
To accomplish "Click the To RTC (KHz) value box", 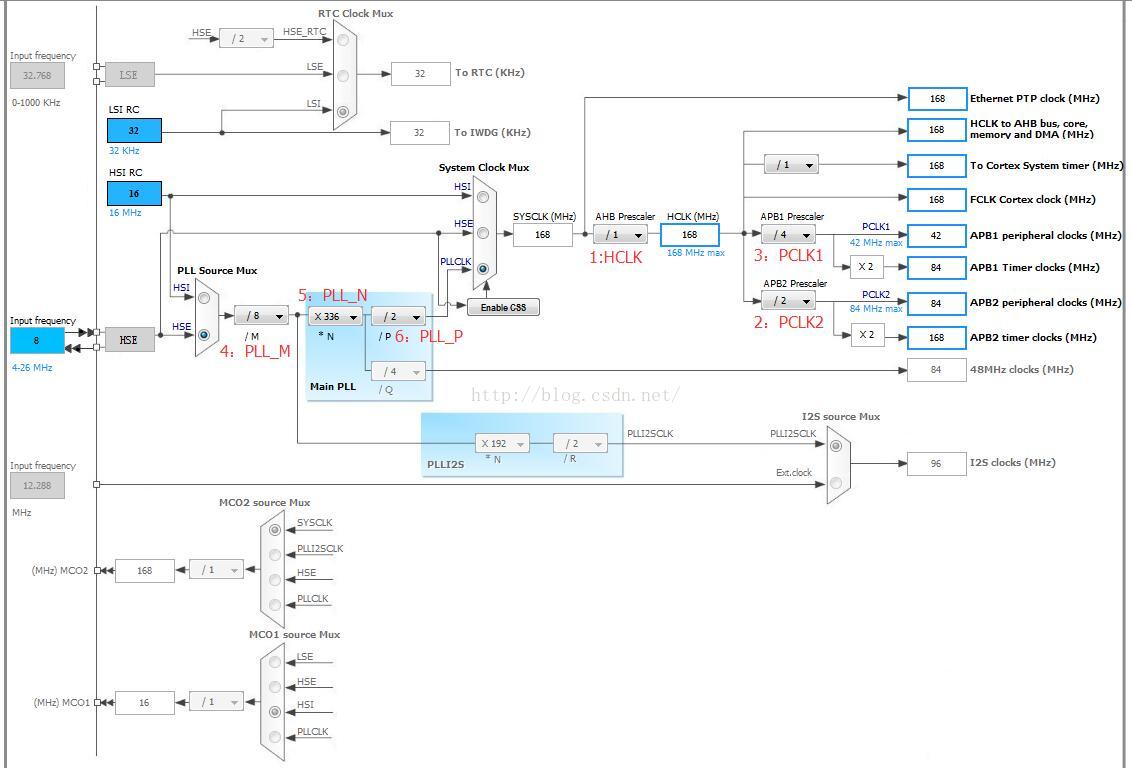I will [x=420, y=74].
